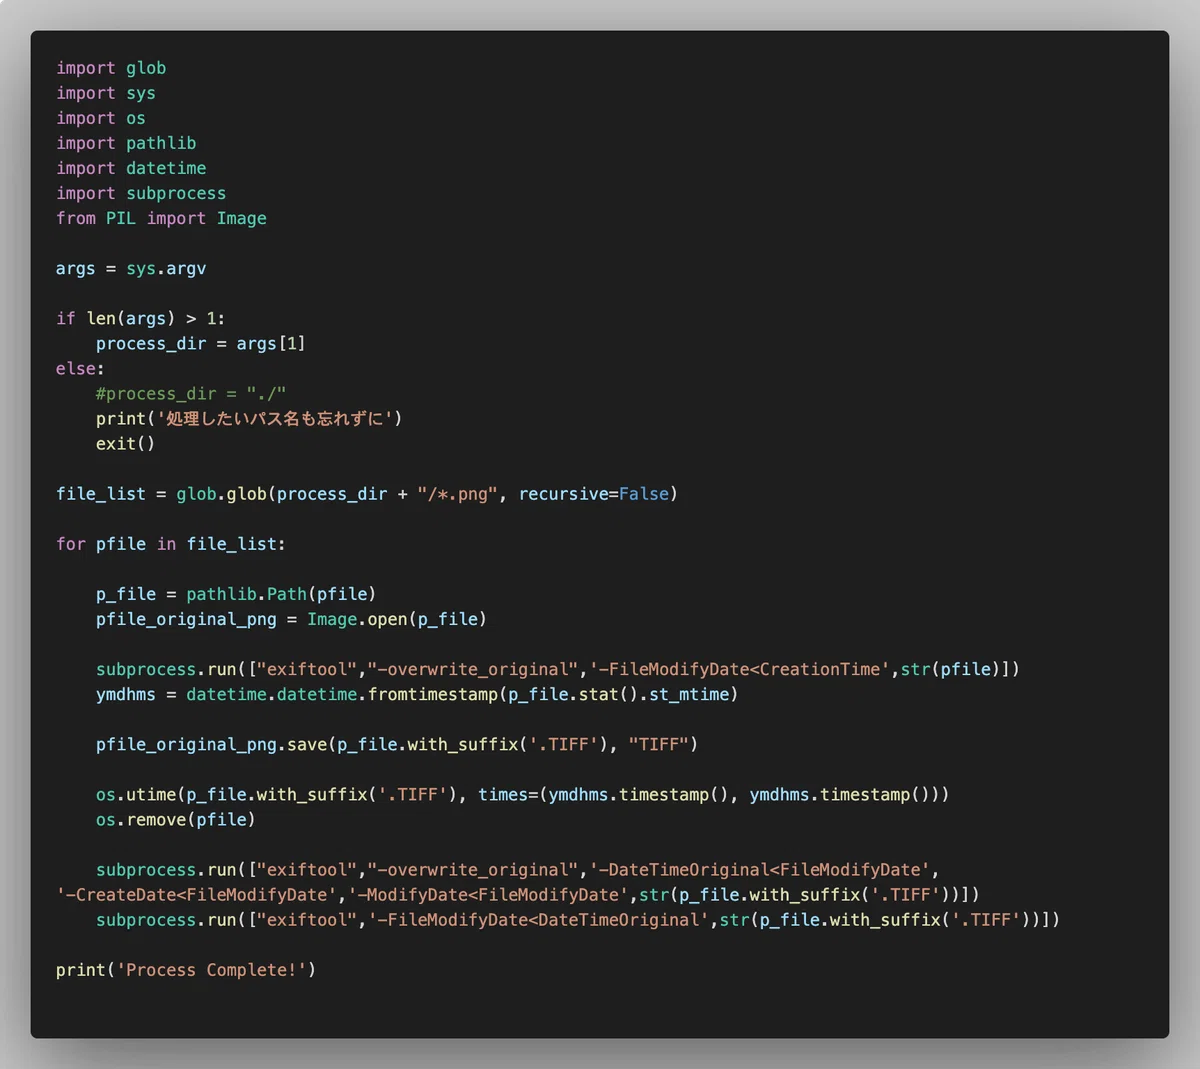Screen dimensions: 1200x1069
Task: Click the commented '#process_dir' line
Action: coord(191,393)
